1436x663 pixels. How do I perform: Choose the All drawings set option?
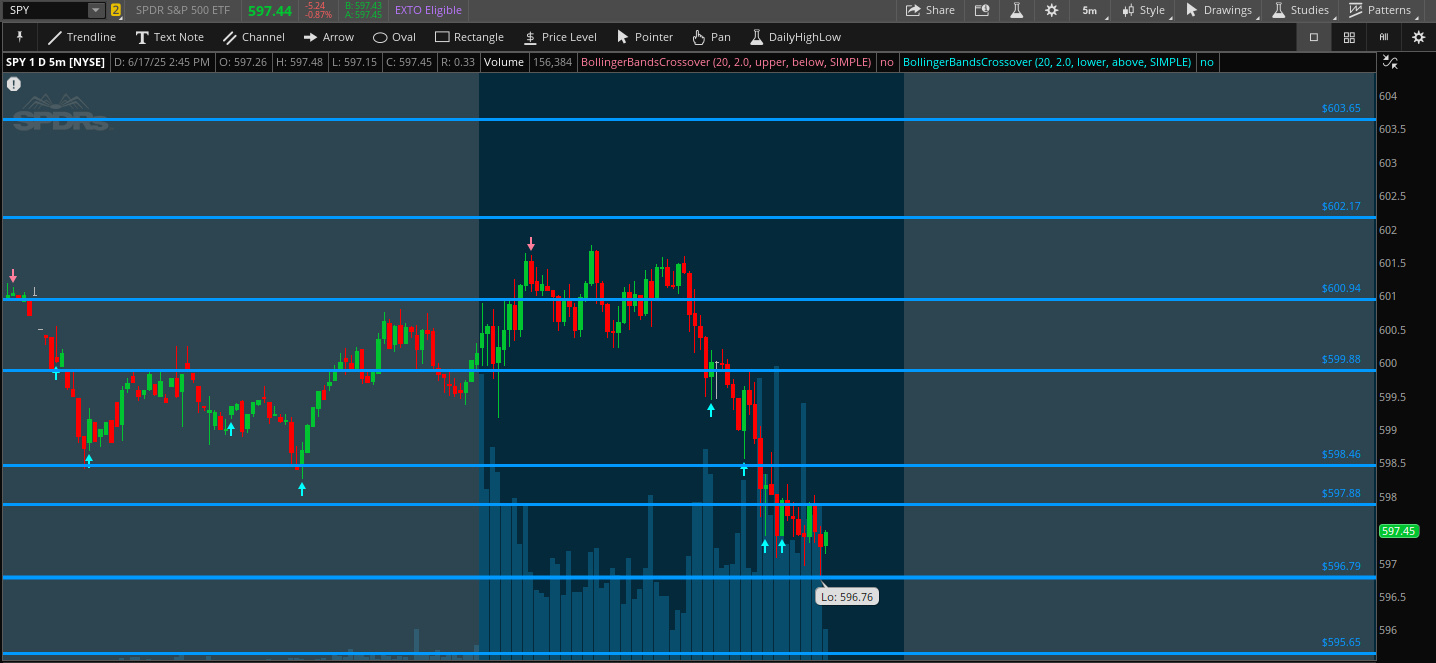1384,37
